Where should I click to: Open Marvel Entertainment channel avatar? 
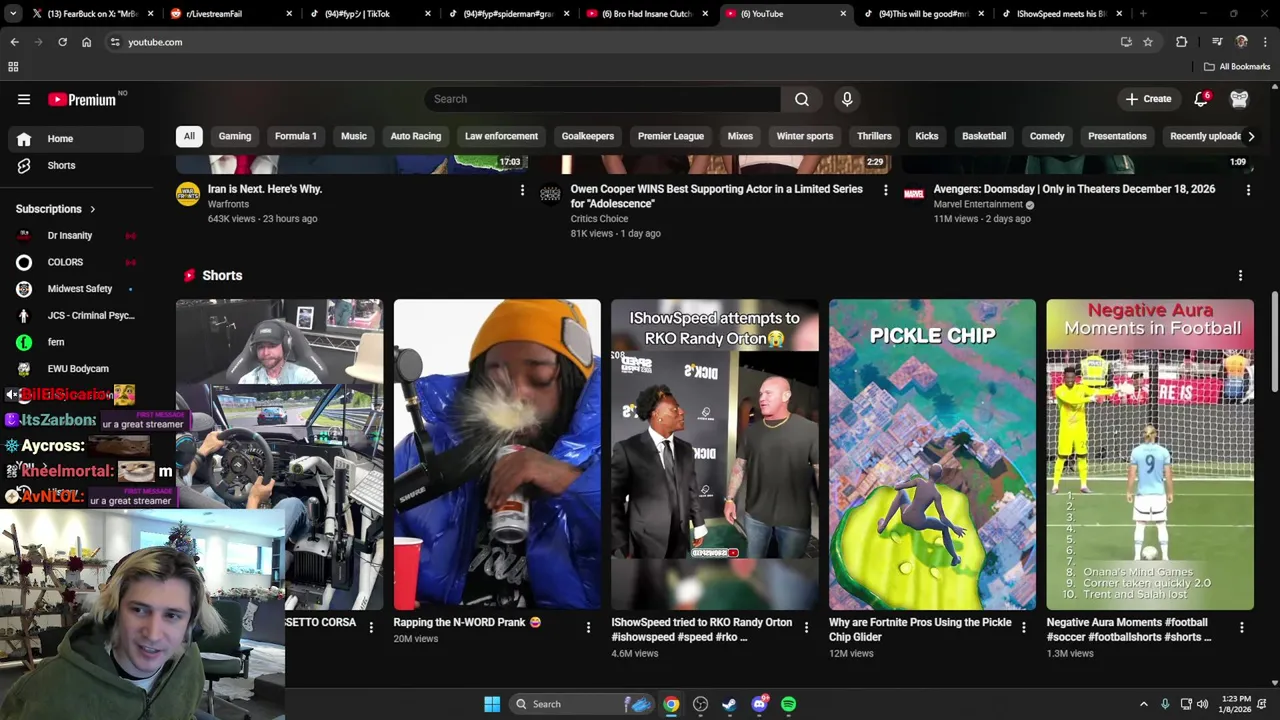coord(914,193)
